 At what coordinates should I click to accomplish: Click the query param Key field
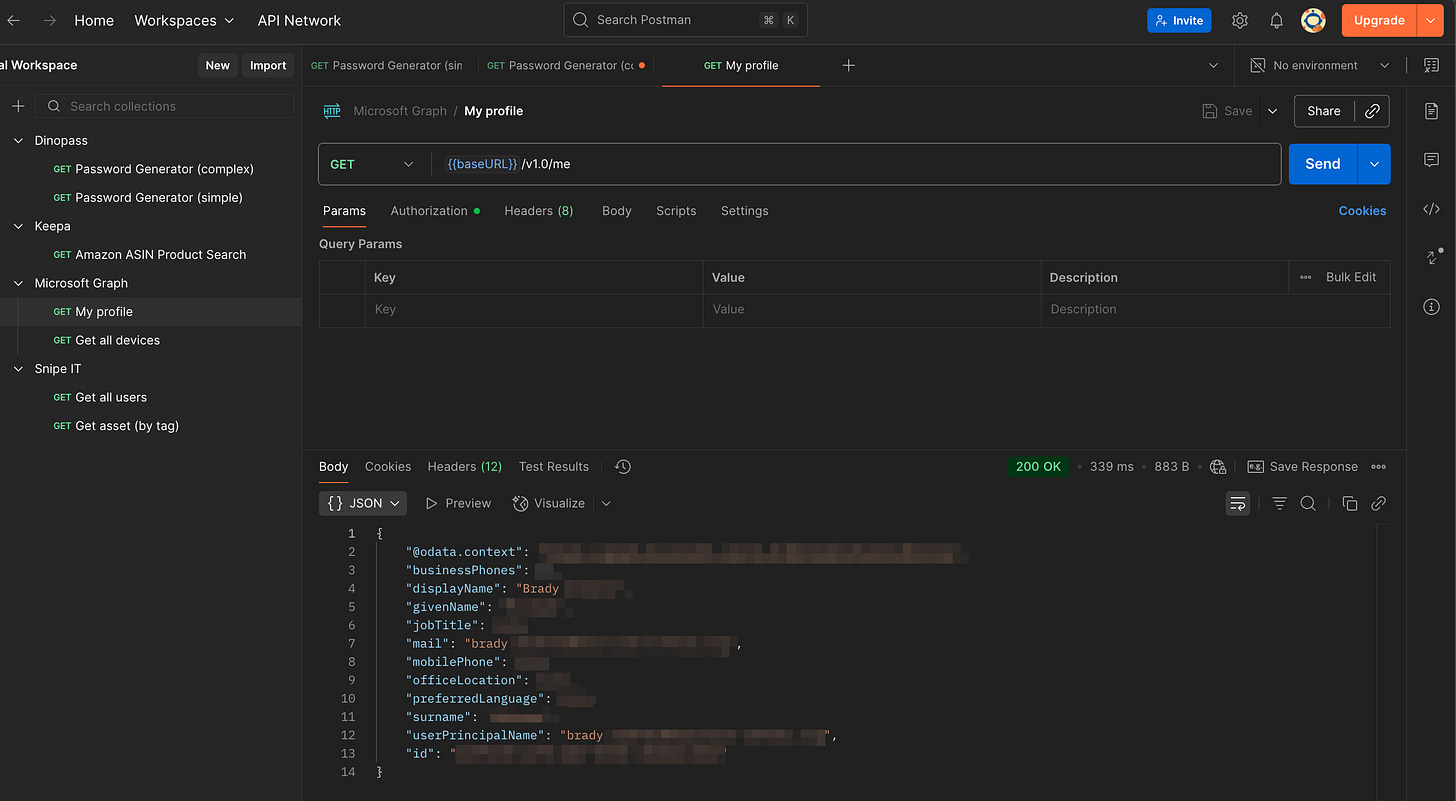(x=535, y=310)
